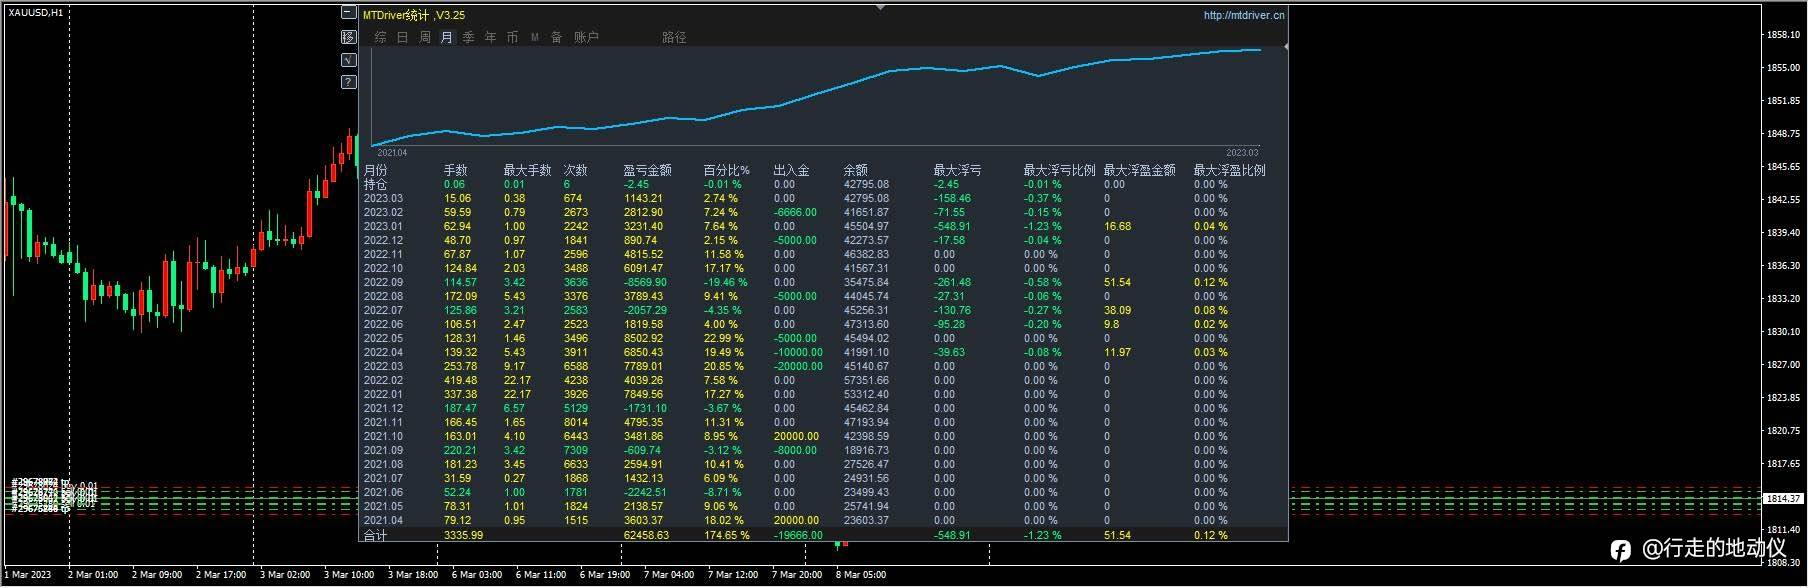Switch to the 综 summary tab
The image size is (1809, 588).
[x=380, y=37]
